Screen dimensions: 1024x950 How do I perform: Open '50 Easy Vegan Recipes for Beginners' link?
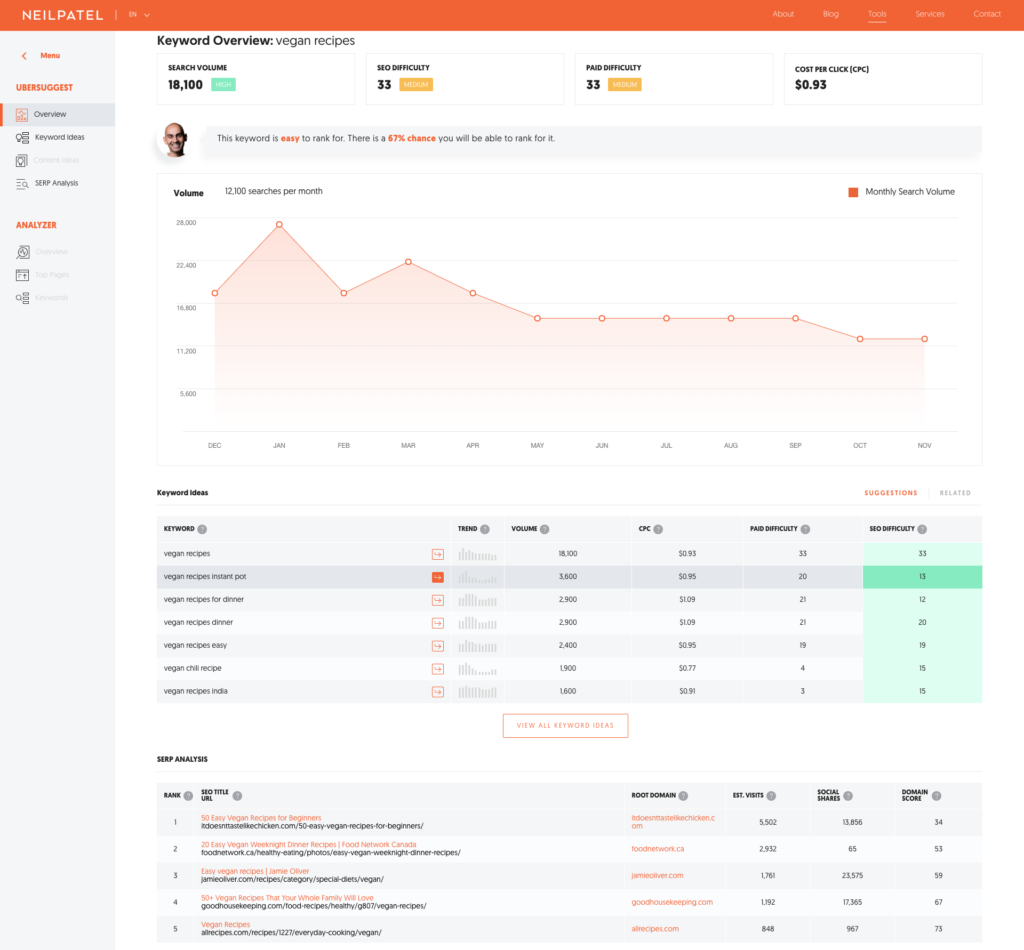261,818
